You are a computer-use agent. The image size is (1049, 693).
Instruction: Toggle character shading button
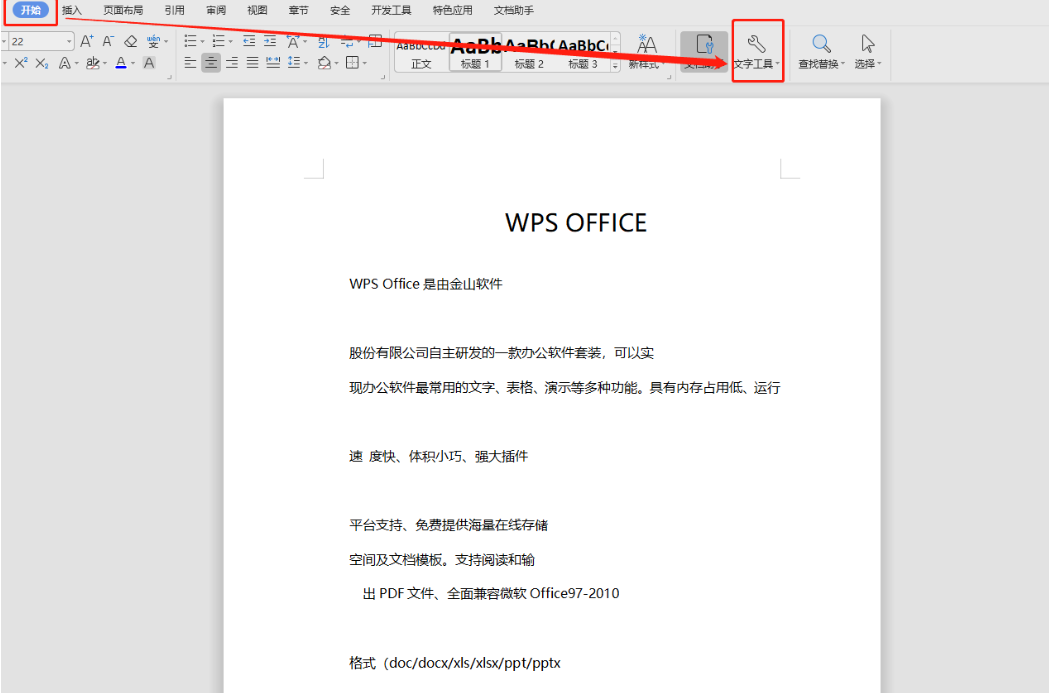(149, 63)
